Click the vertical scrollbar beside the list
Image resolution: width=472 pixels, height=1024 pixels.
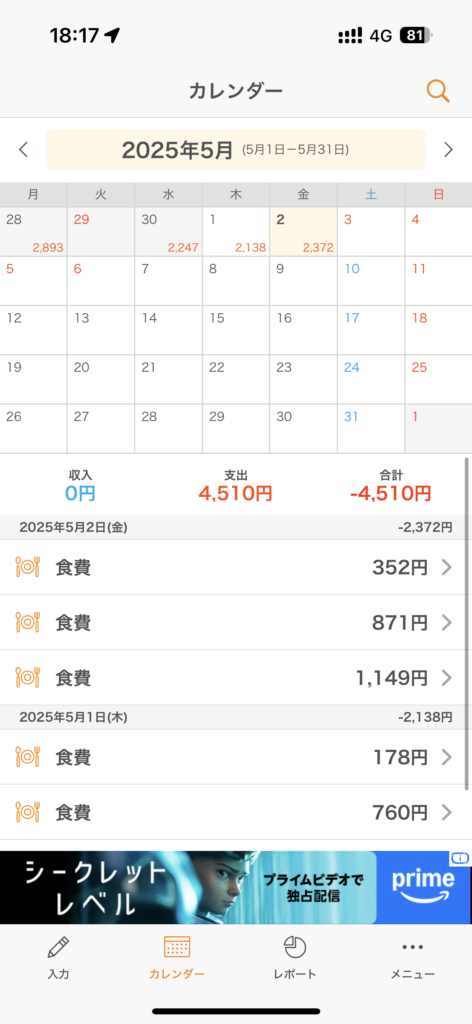(x=467, y=624)
